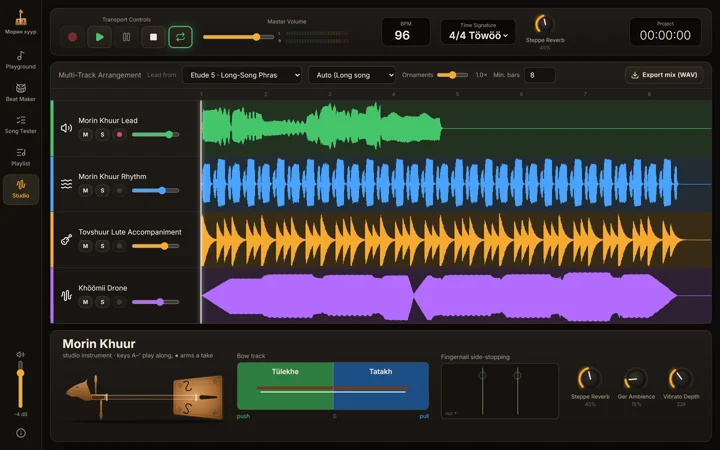
Task: Select Tülekhe push bow zone
Action: pos(285,386)
